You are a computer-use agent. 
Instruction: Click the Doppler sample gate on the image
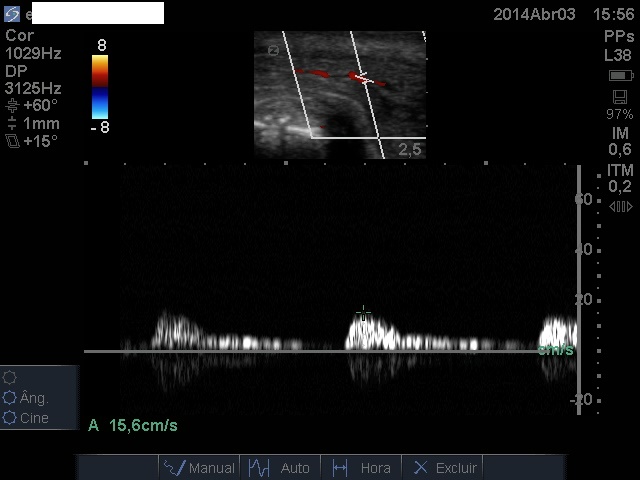pos(364,77)
